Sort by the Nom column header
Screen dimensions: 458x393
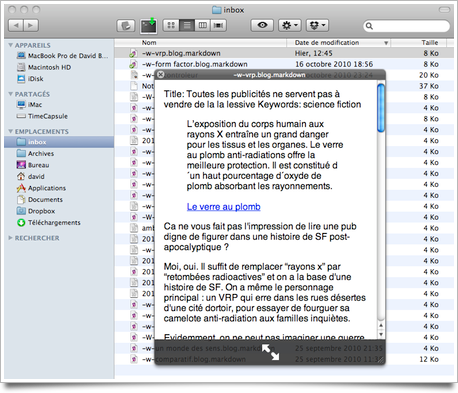[201, 43]
